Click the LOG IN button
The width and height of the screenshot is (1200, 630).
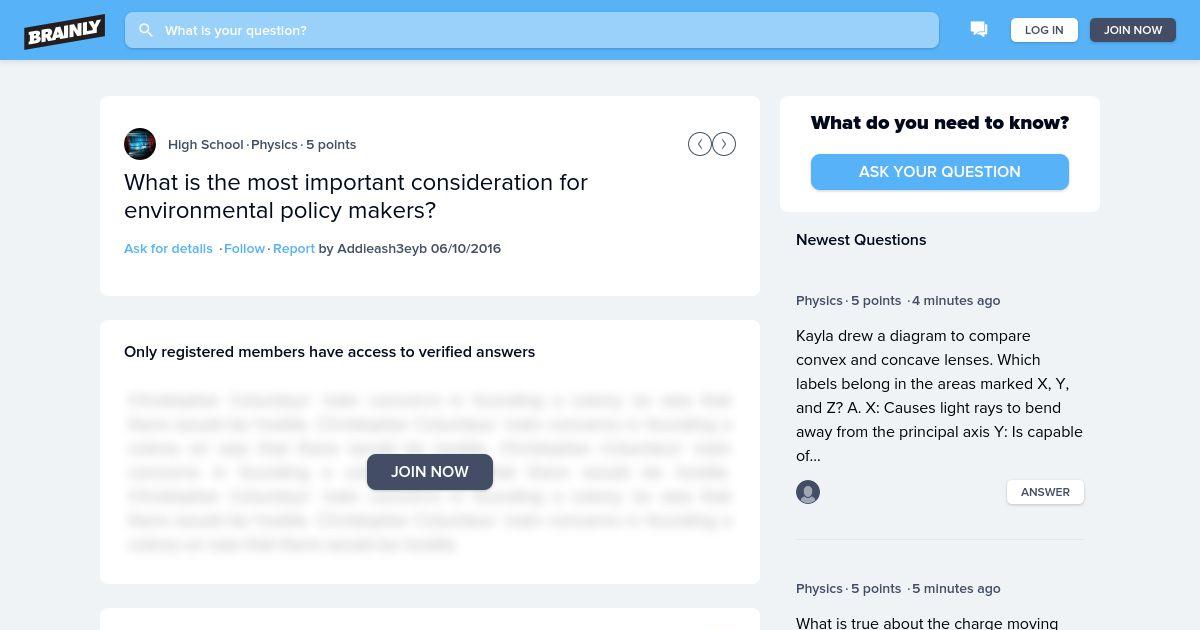[1044, 30]
